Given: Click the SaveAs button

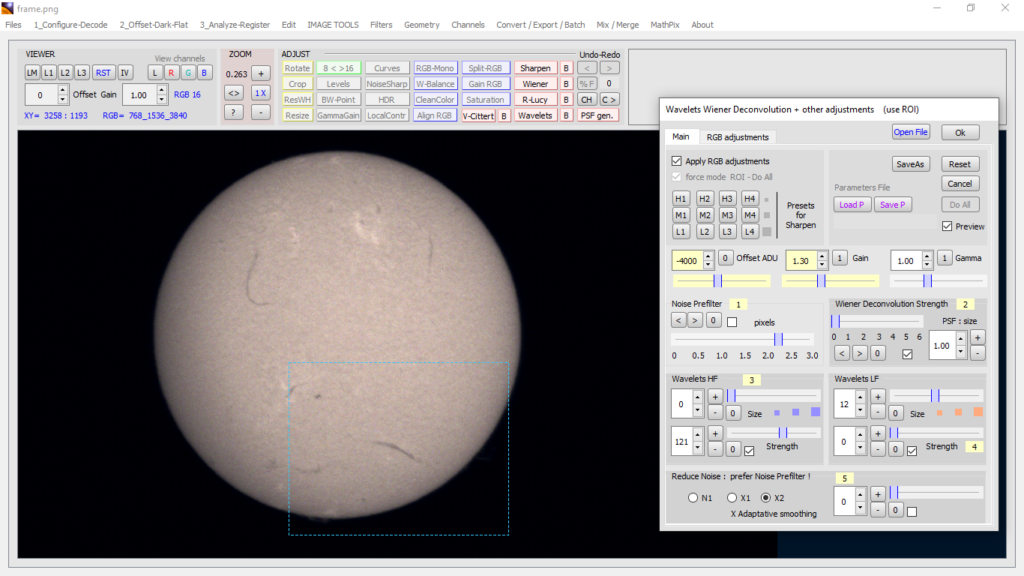Looking at the screenshot, I should tap(910, 164).
